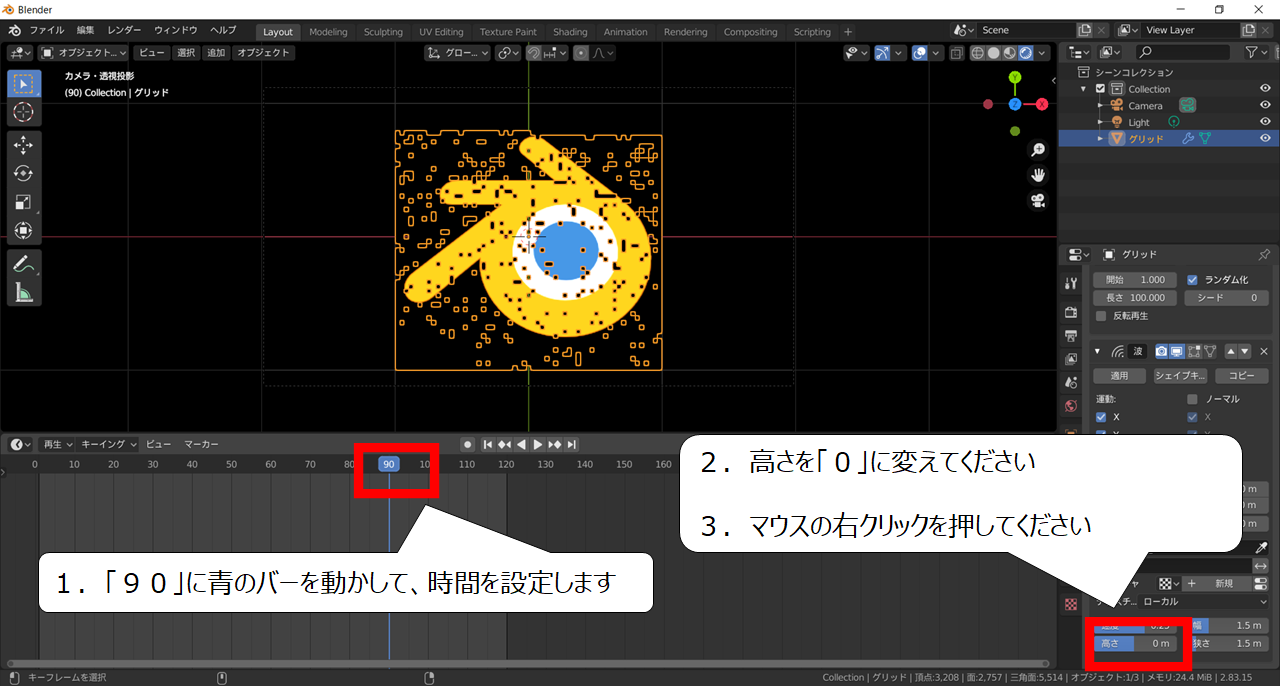Viewport: 1280px width, 686px height.
Task: Click the シェイプキー apply button
Action: (x=1180, y=376)
